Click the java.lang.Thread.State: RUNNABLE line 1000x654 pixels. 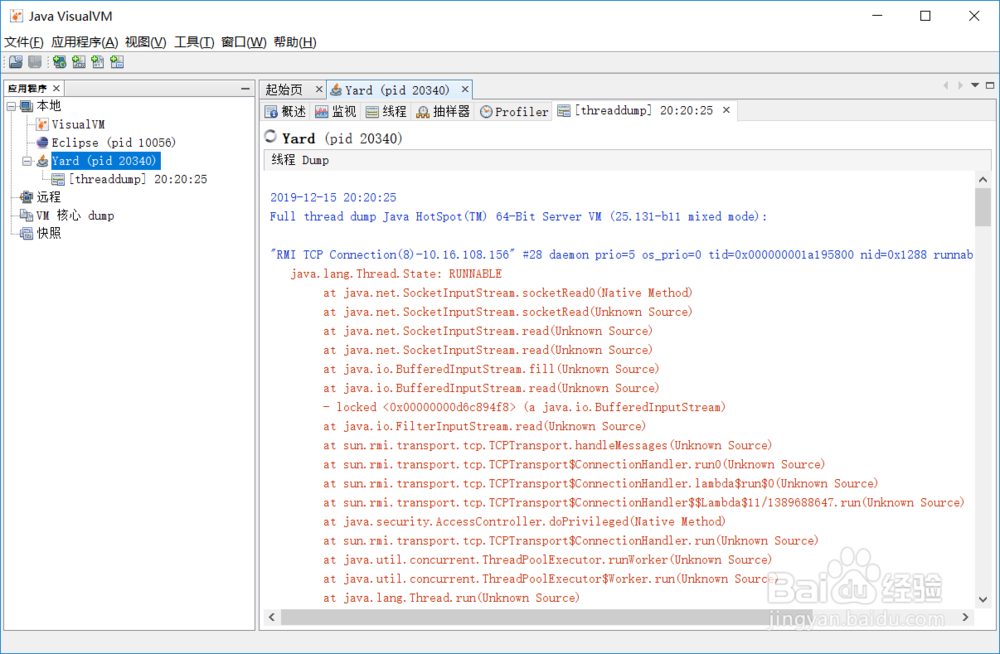pos(396,274)
